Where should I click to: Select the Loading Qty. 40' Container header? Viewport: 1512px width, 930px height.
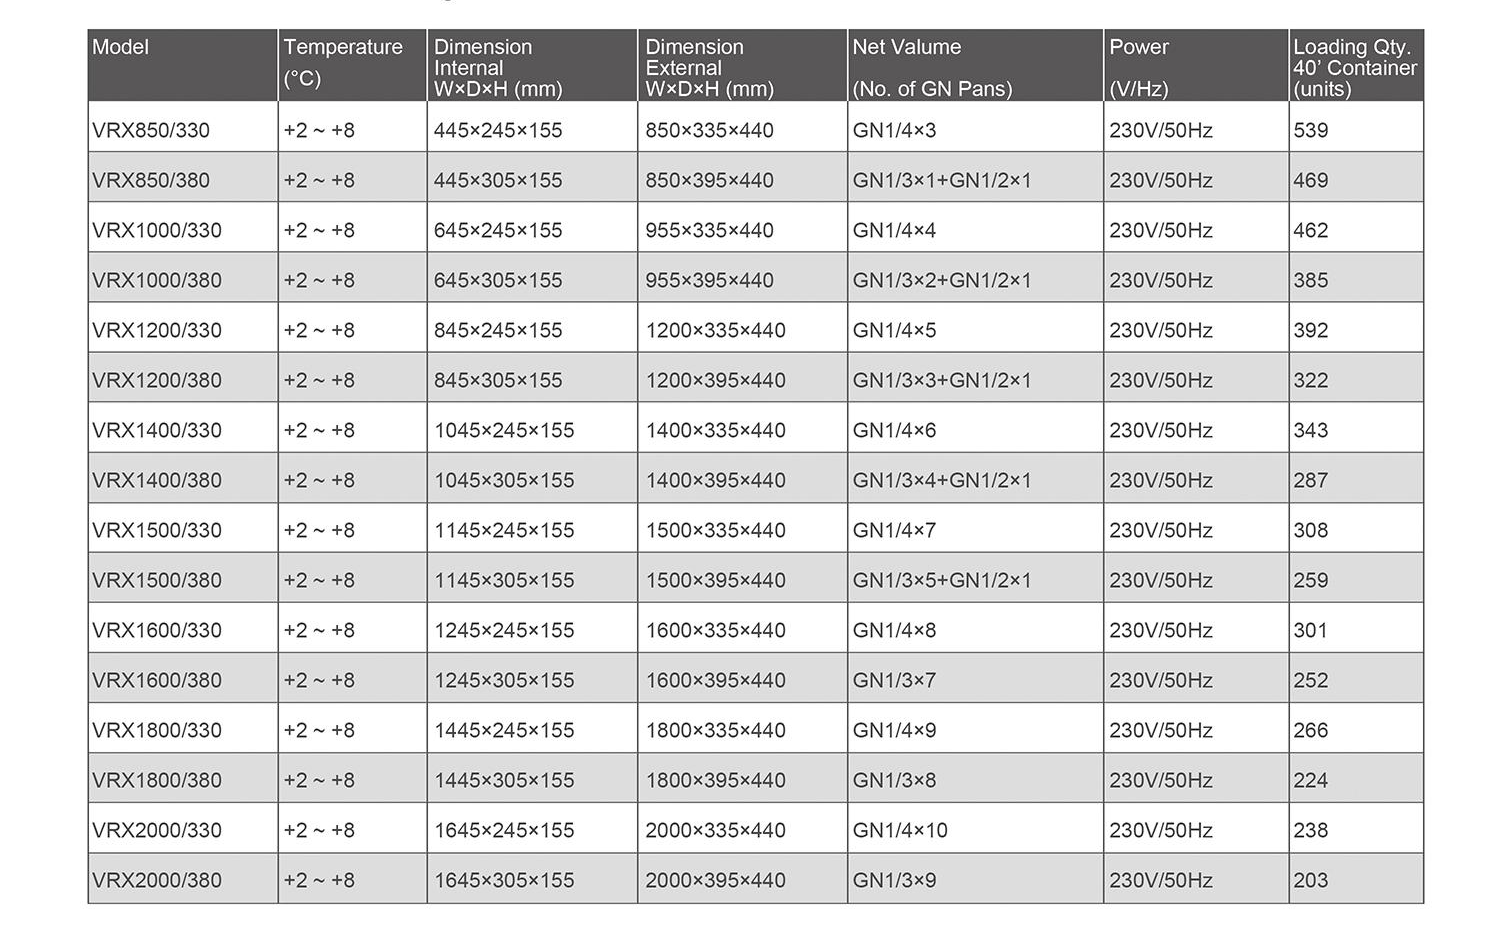point(1354,67)
